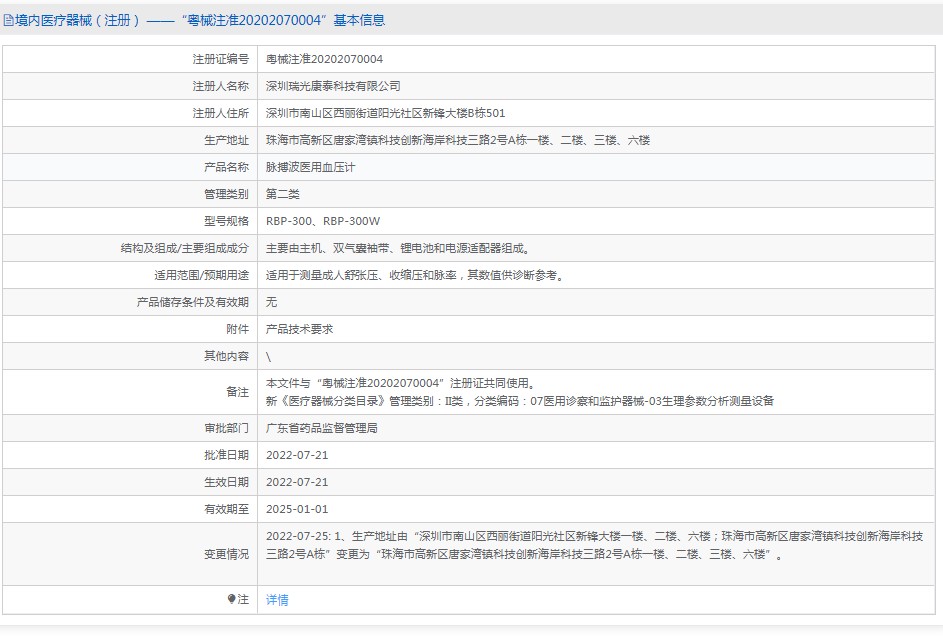943x636 pixels.
Task: Click the label 注册人名称
Action: coord(220,86)
